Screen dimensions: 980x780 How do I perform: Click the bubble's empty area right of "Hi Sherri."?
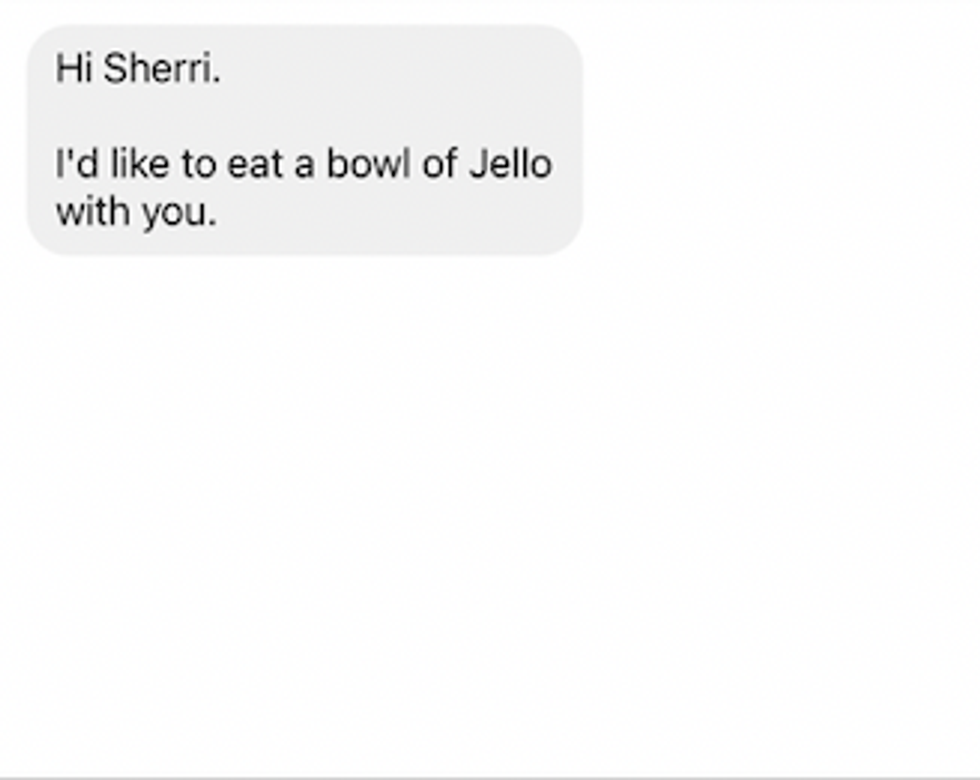[400, 69]
